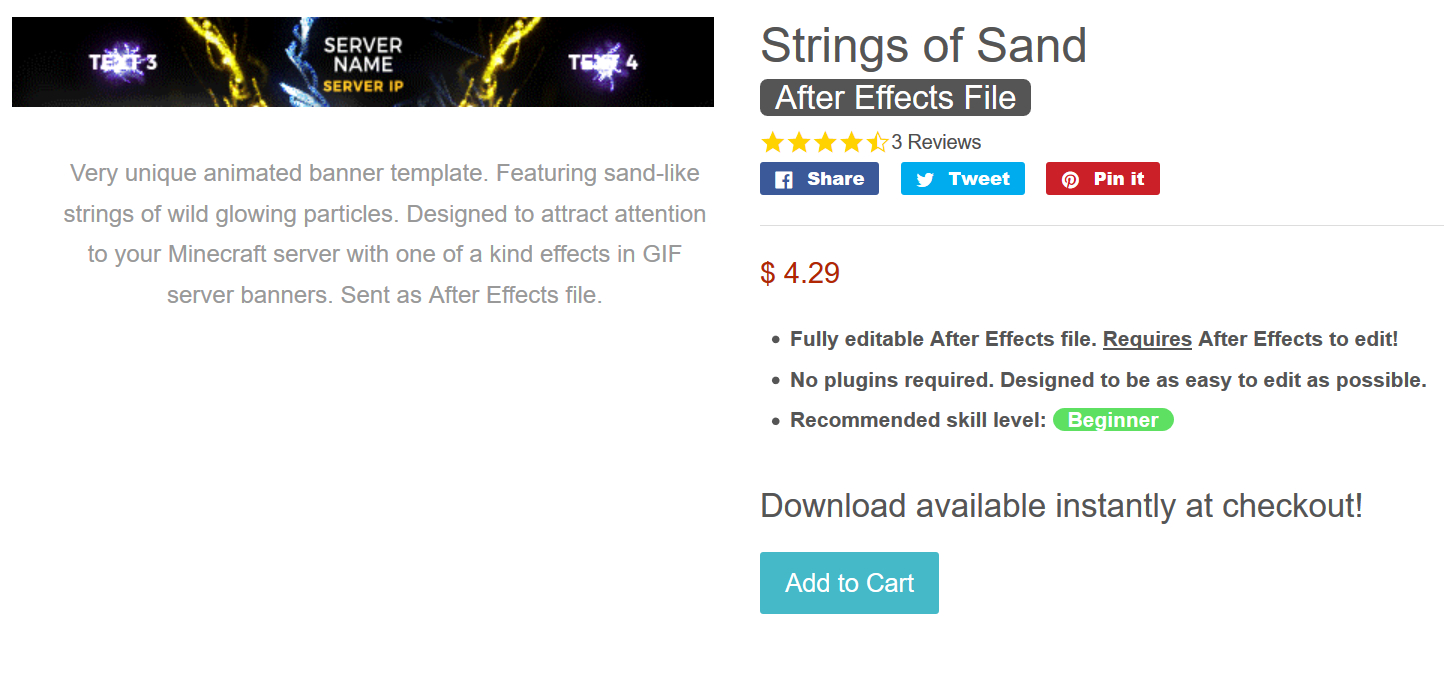Click the product description paragraph
The width and height of the screenshot is (1444, 674).
(x=385, y=235)
